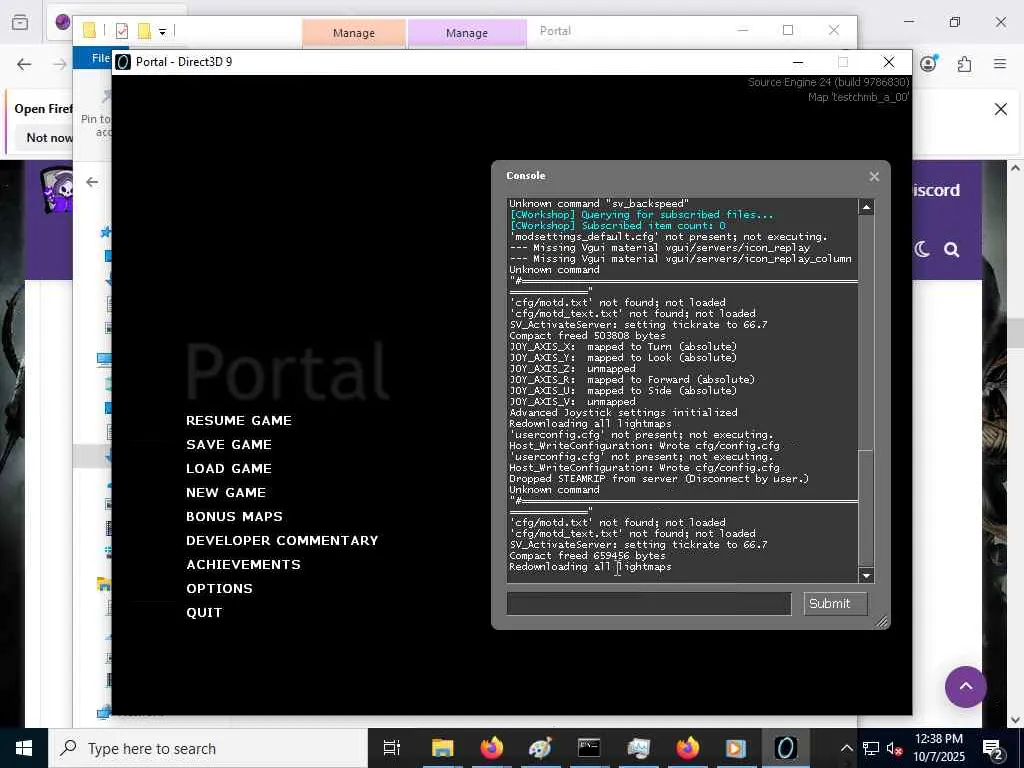
Task: Select Save Game menu entry
Action: point(229,445)
